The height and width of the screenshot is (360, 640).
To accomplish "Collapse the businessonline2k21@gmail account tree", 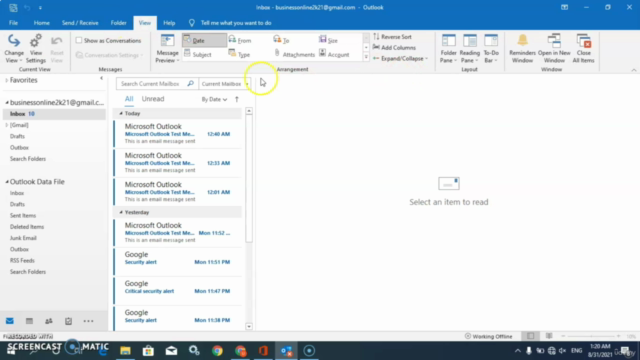I will [x=7, y=102].
